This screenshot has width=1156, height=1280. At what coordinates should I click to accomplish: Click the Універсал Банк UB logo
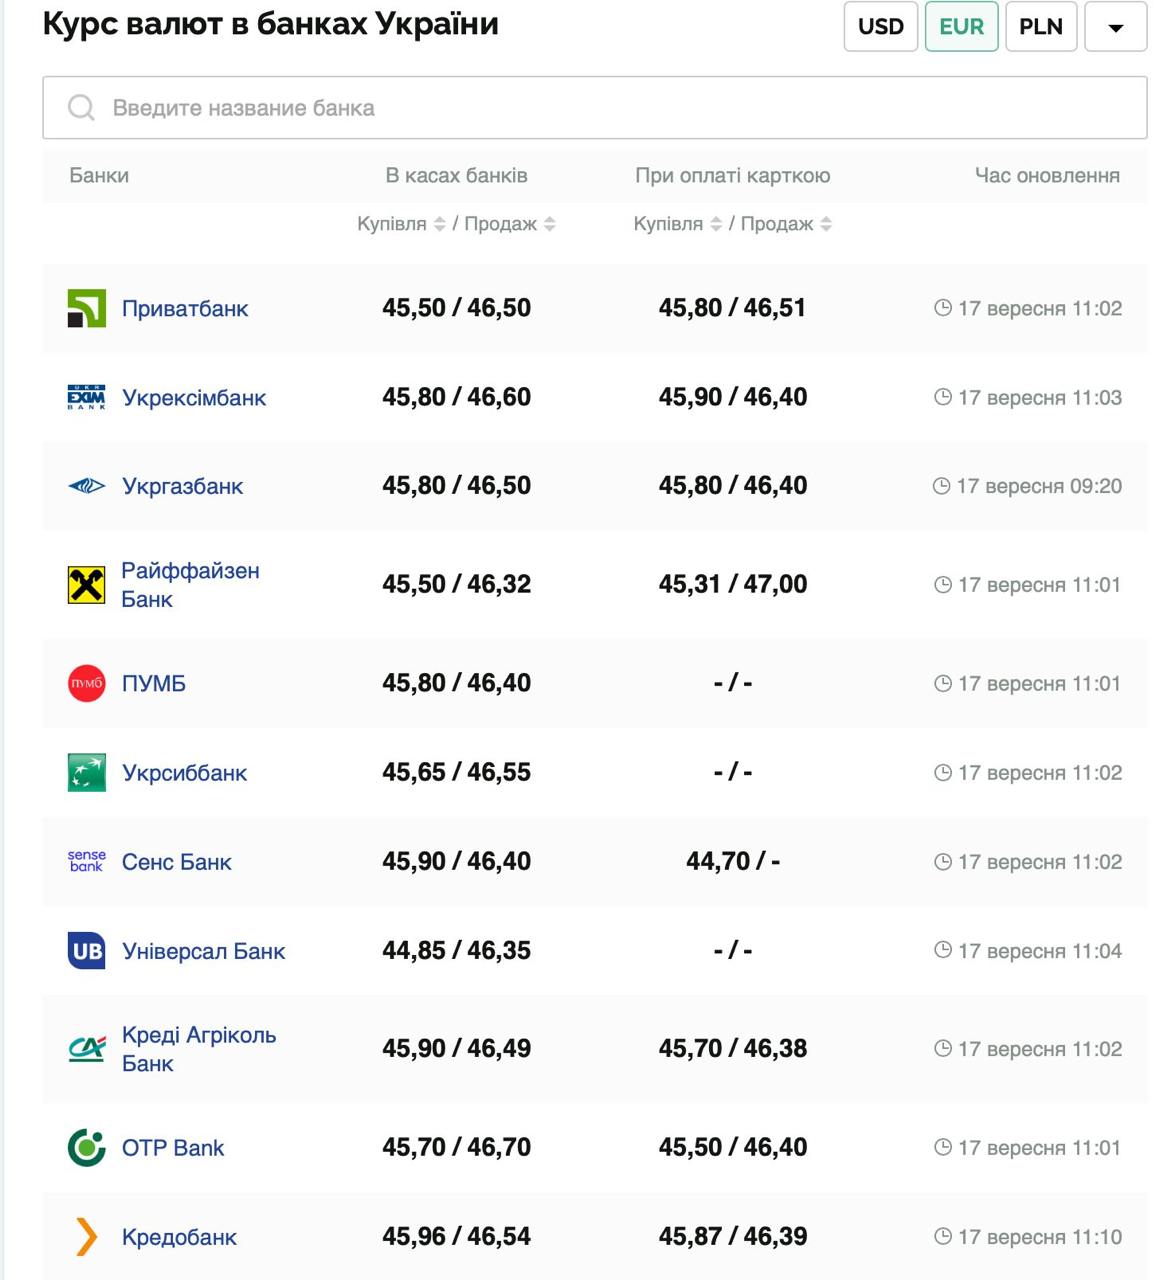pos(86,951)
